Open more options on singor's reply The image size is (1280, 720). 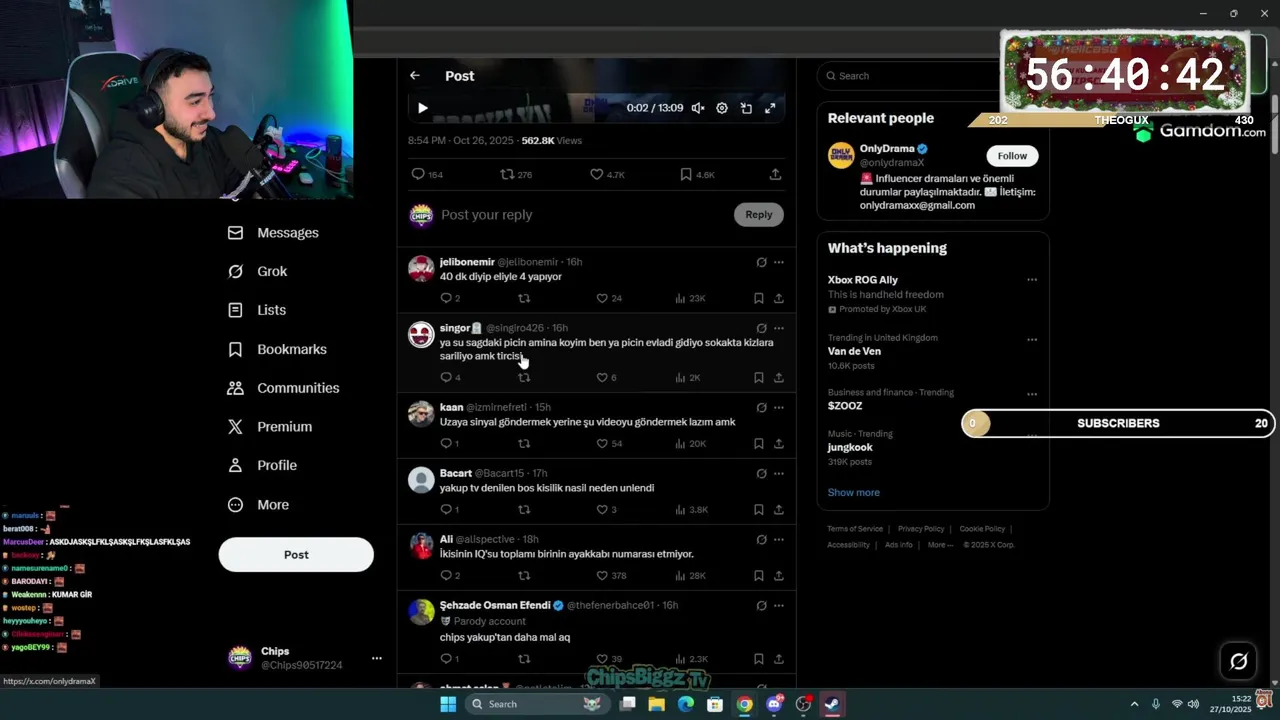point(779,328)
